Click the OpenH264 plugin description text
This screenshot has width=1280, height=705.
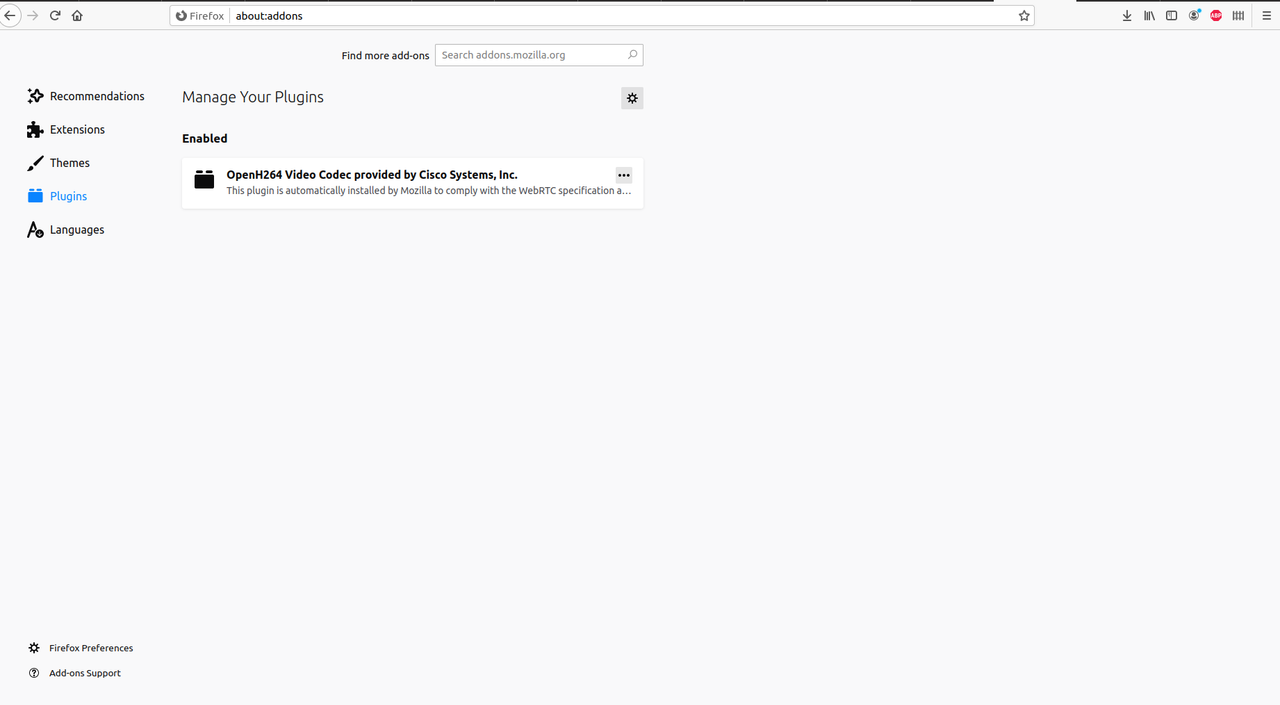pyautogui.click(x=428, y=191)
